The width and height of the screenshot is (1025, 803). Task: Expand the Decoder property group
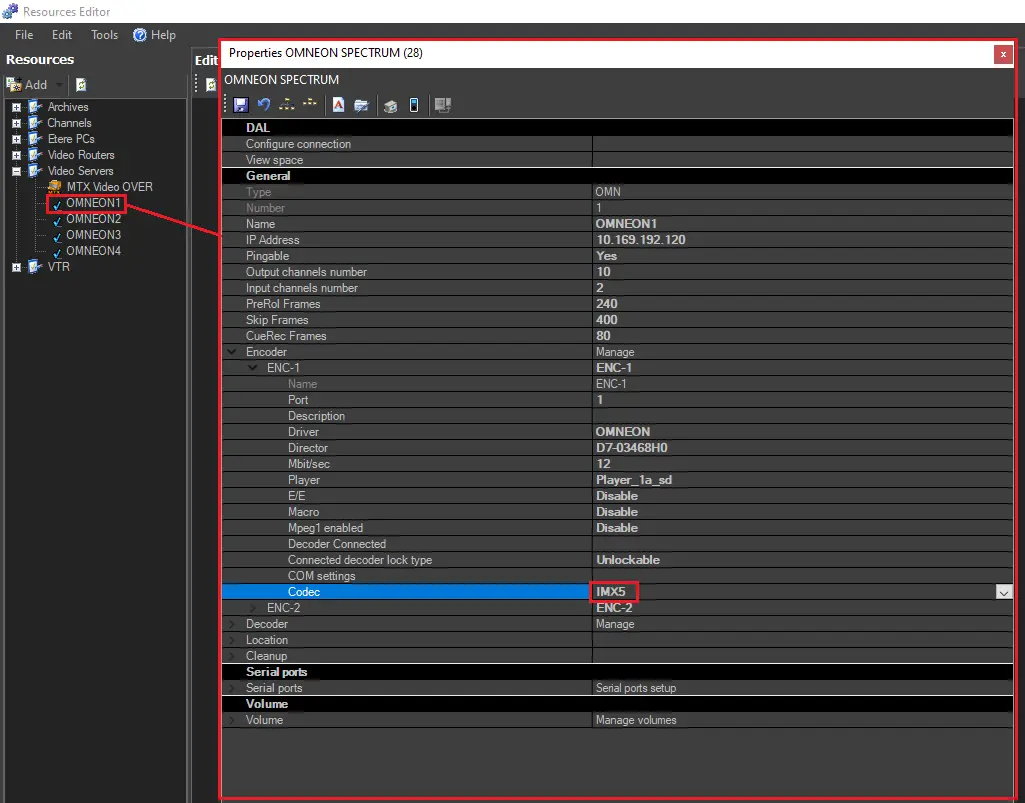pos(232,624)
